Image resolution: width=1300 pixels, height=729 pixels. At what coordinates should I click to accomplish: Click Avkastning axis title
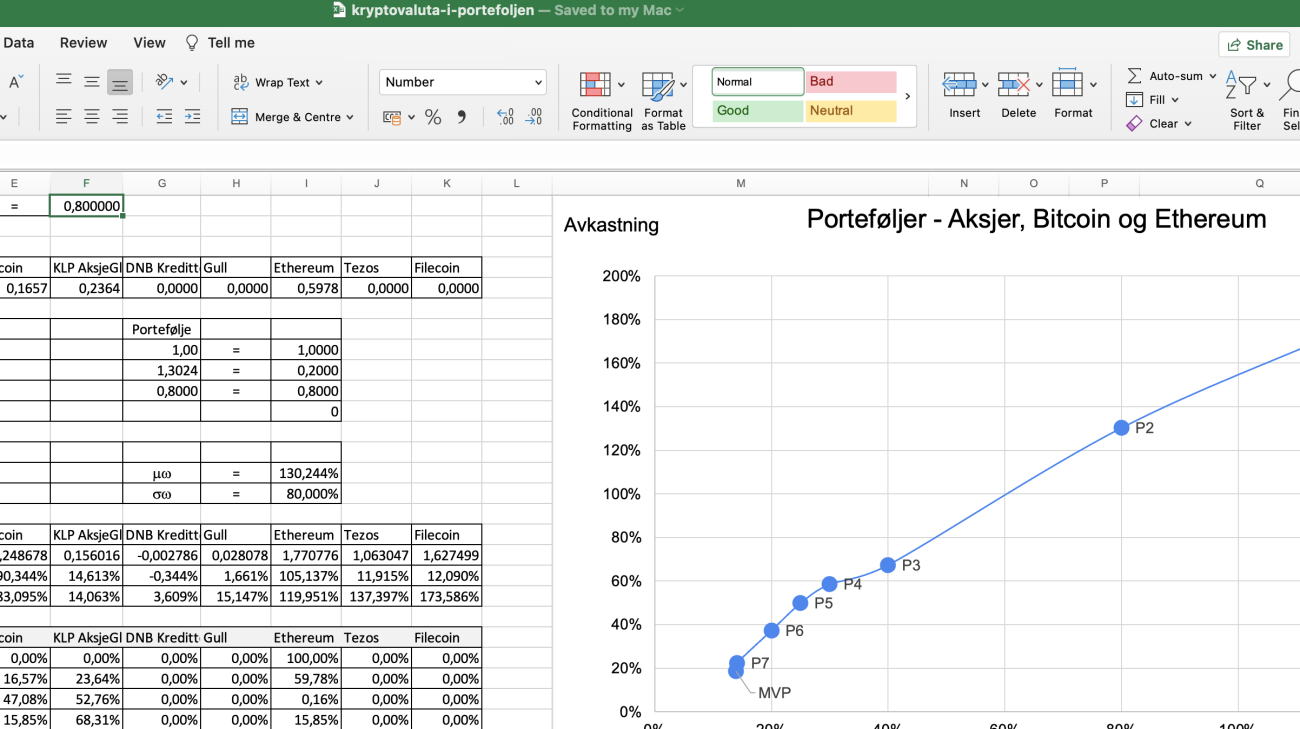pos(611,225)
